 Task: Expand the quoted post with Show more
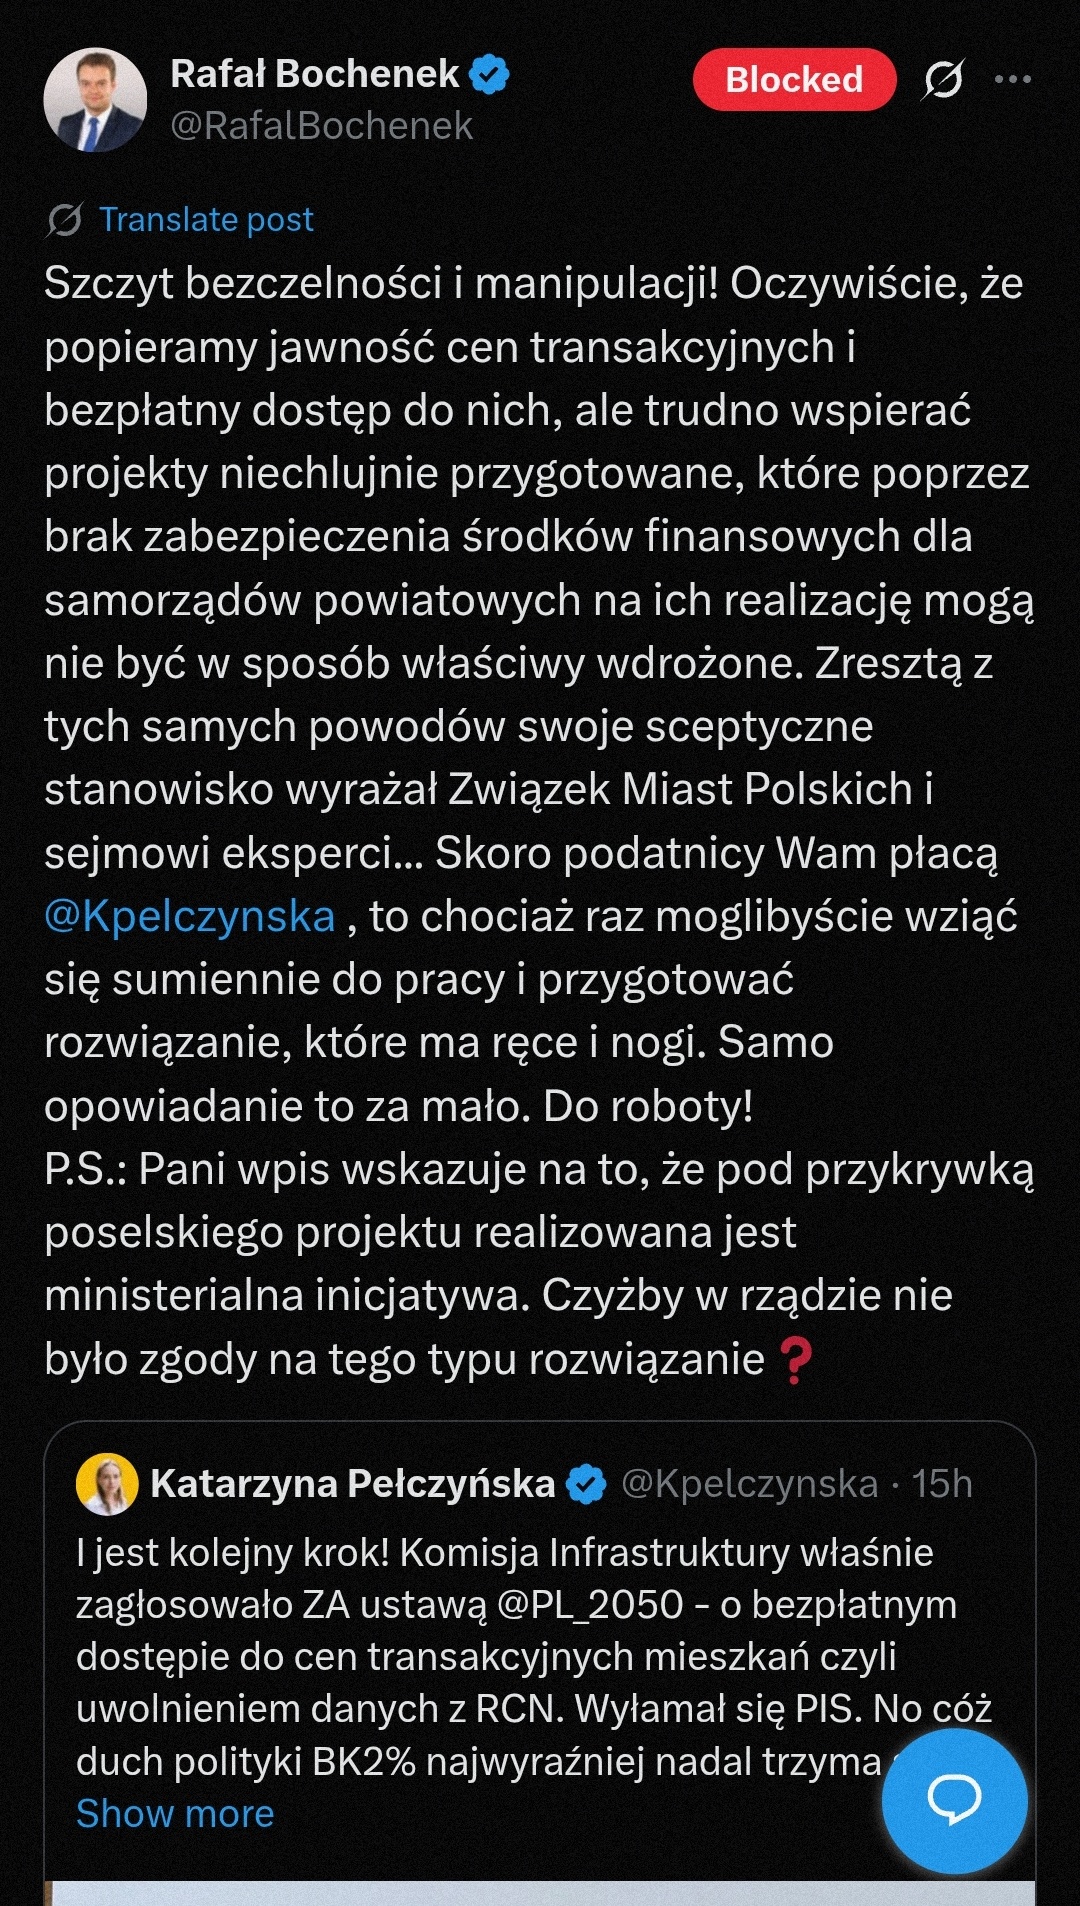click(175, 1814)
